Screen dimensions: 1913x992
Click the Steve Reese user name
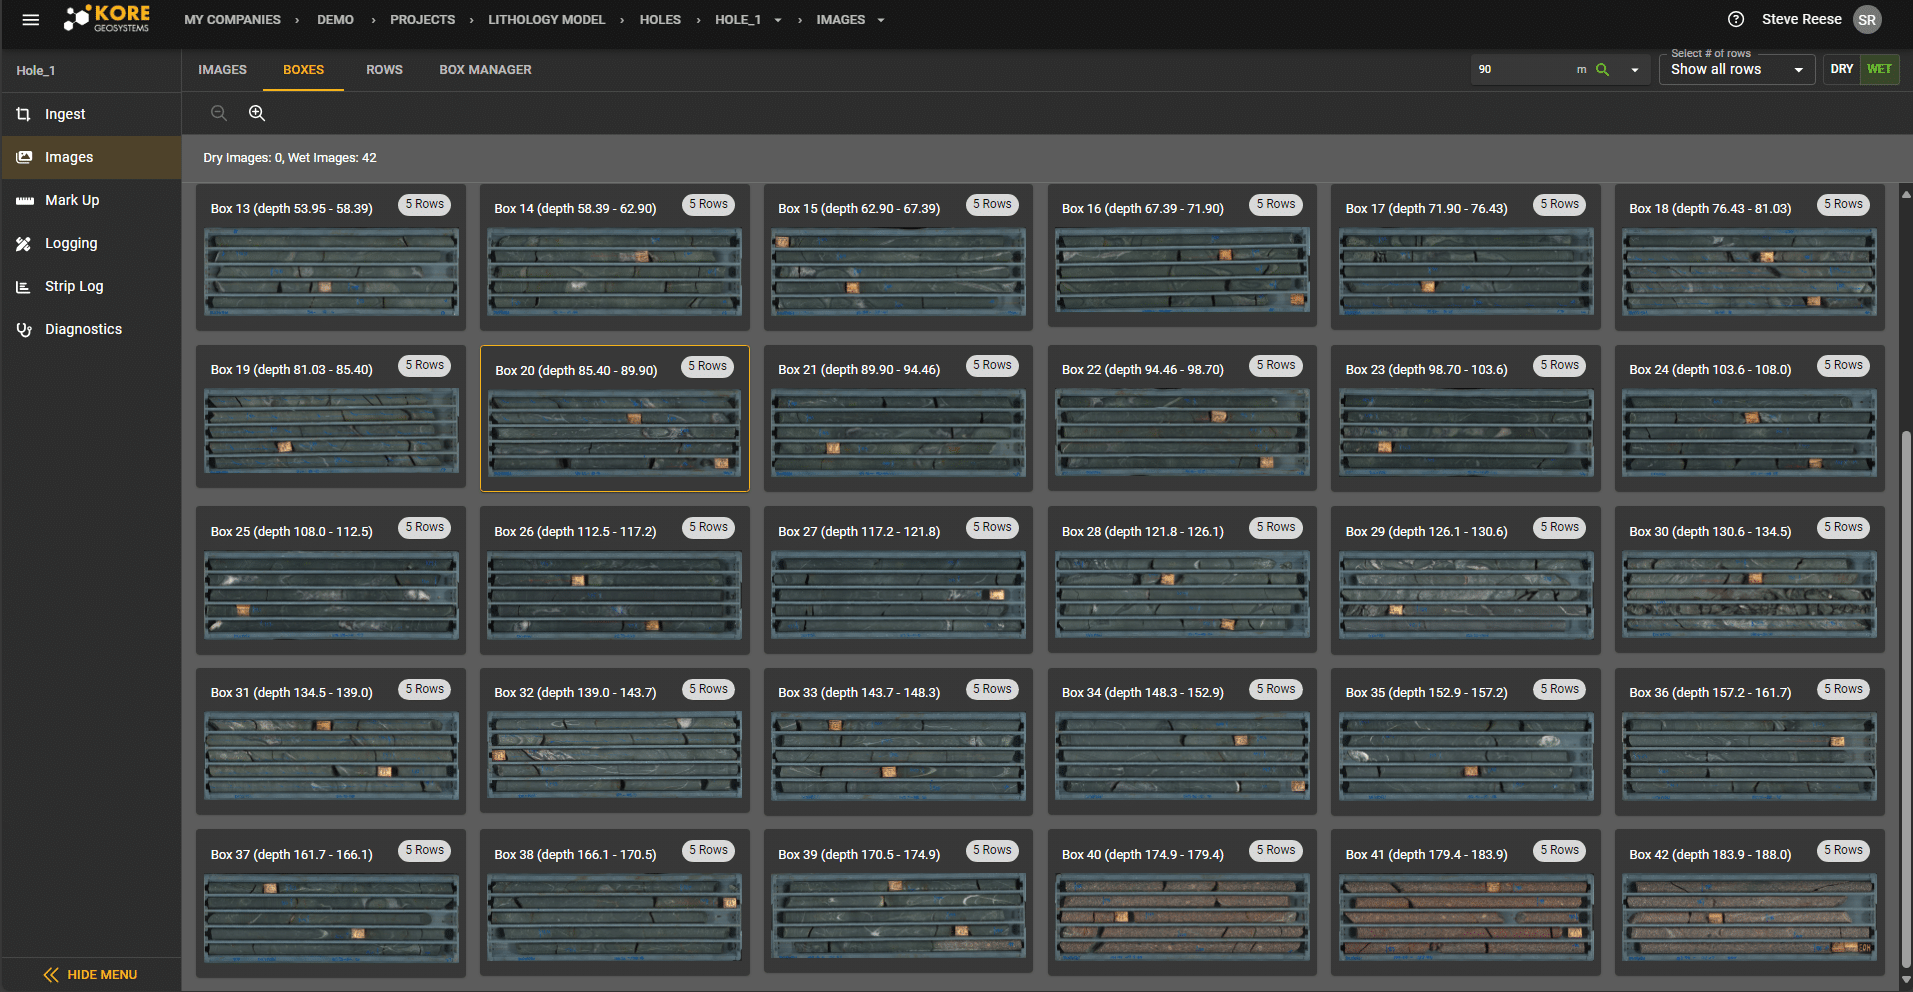pos(1801,20)
